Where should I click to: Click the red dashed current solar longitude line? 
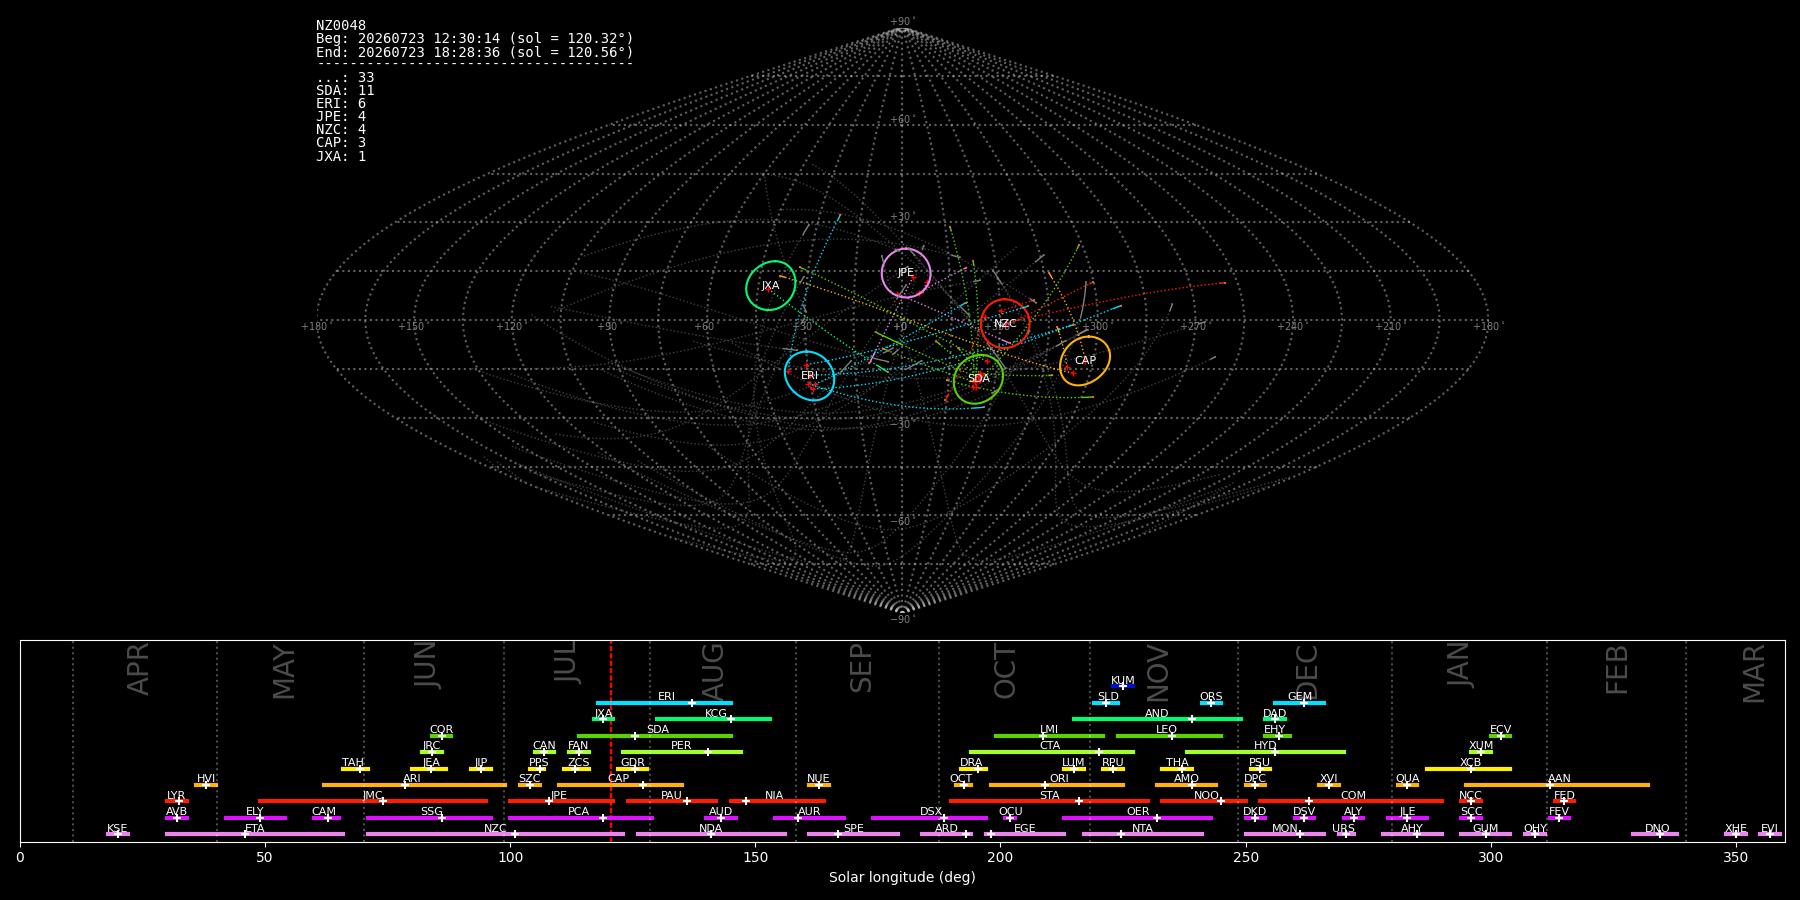coord(611,740)
